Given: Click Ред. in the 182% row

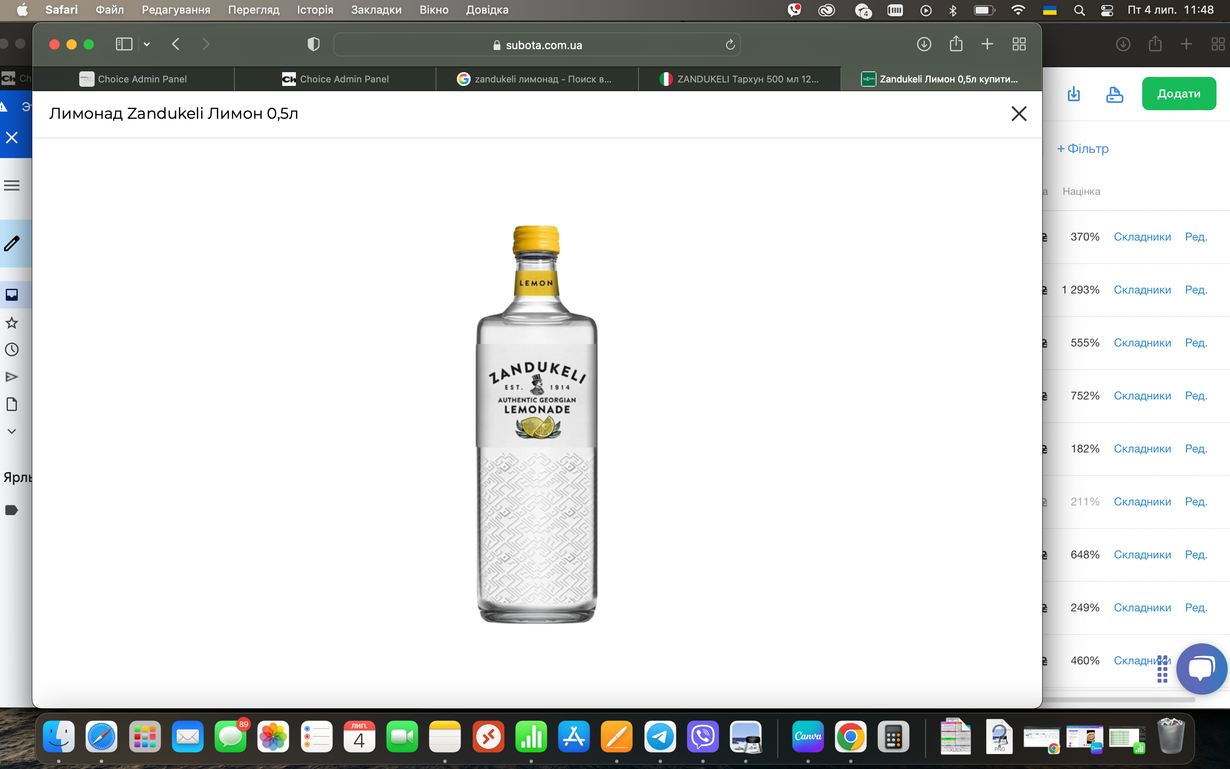Looking at the screenshot, I should (1196, 449).
